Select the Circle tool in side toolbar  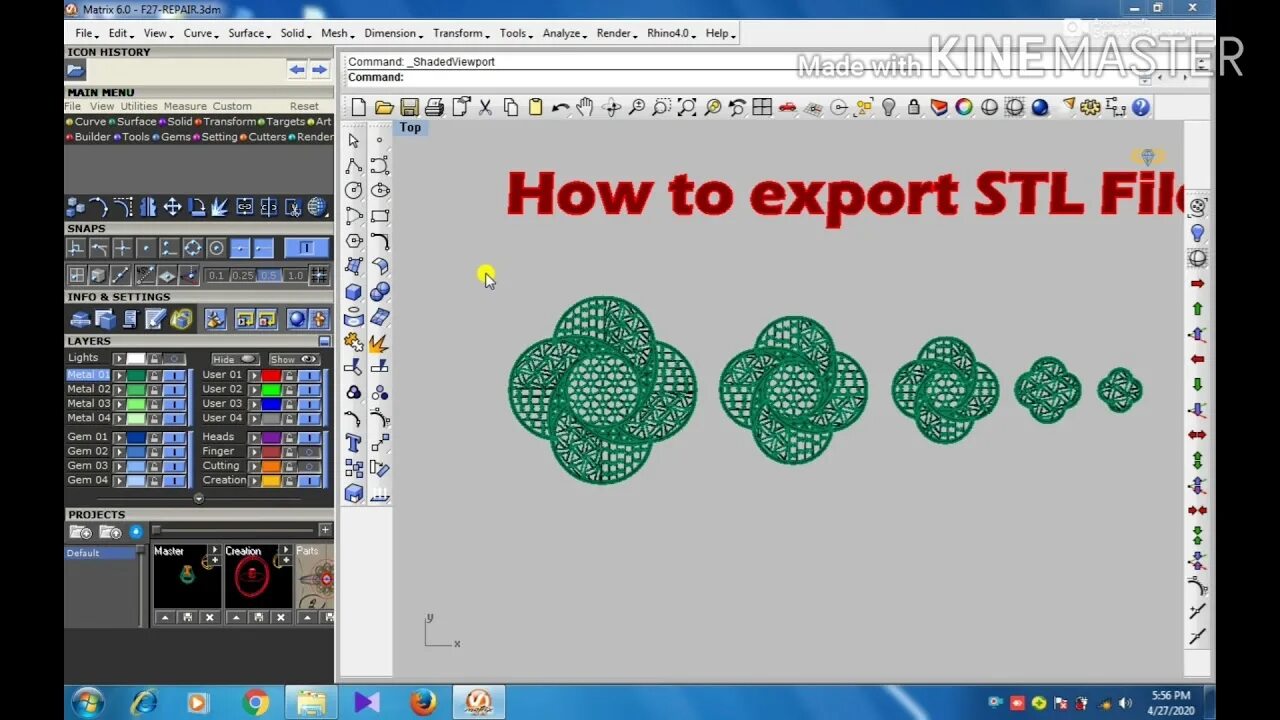(354, 190)
